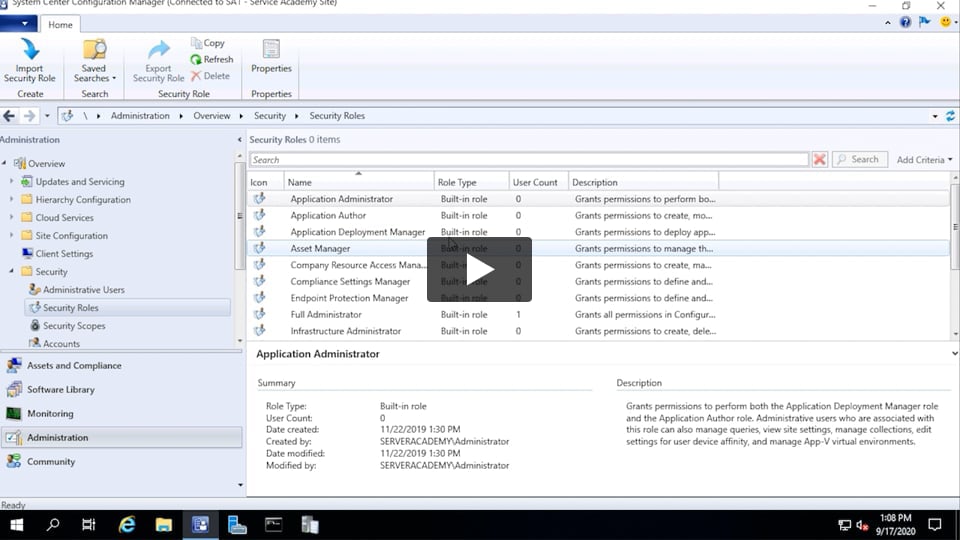Click the Search button
Viewport: 960px width, 540px height.
(857, 160)
